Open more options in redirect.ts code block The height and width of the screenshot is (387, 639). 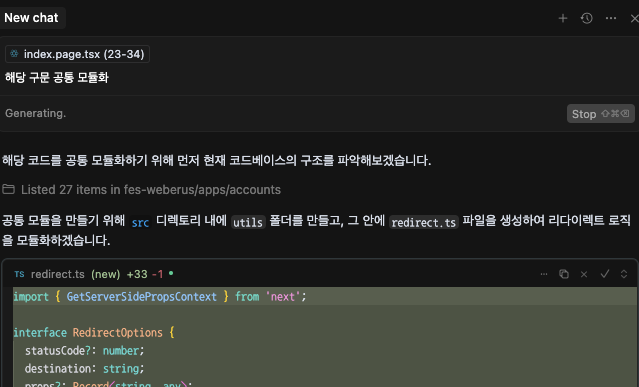click(x=544, y=274)
